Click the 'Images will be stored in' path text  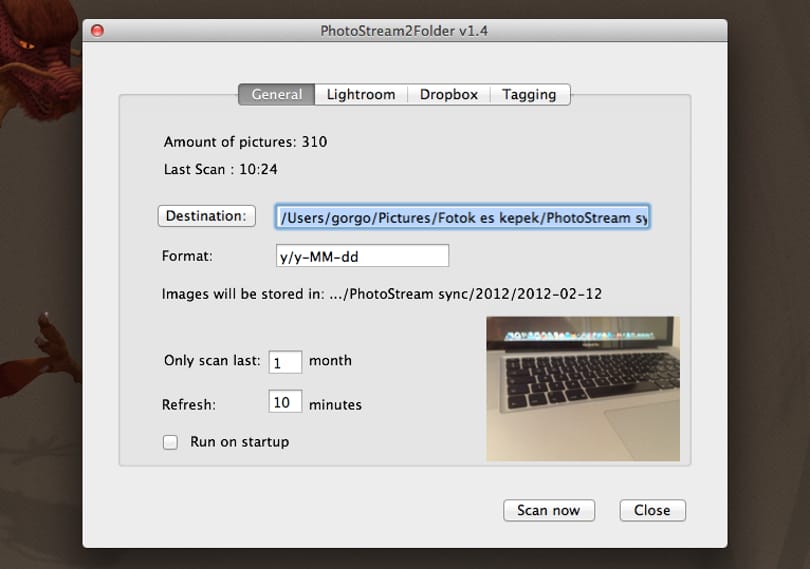tap(382, 294)
